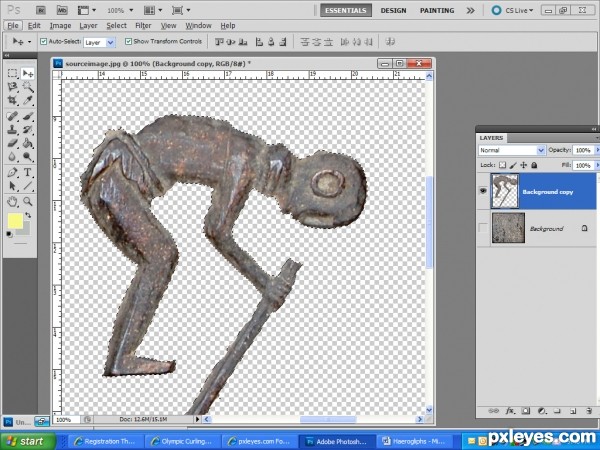Switch to the Essentials workspace
This screenshot has height=450, width=600.
tap(346, 10)
